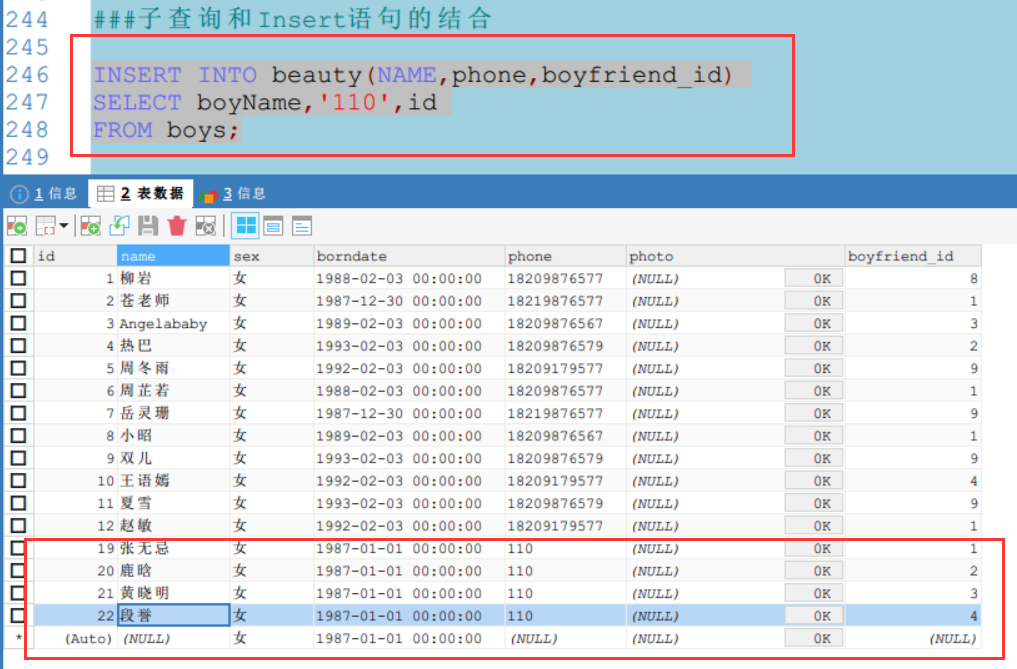Select the name cell 鹿晗
Viewport: 1017px width, 669px height.
click(173, 571)
